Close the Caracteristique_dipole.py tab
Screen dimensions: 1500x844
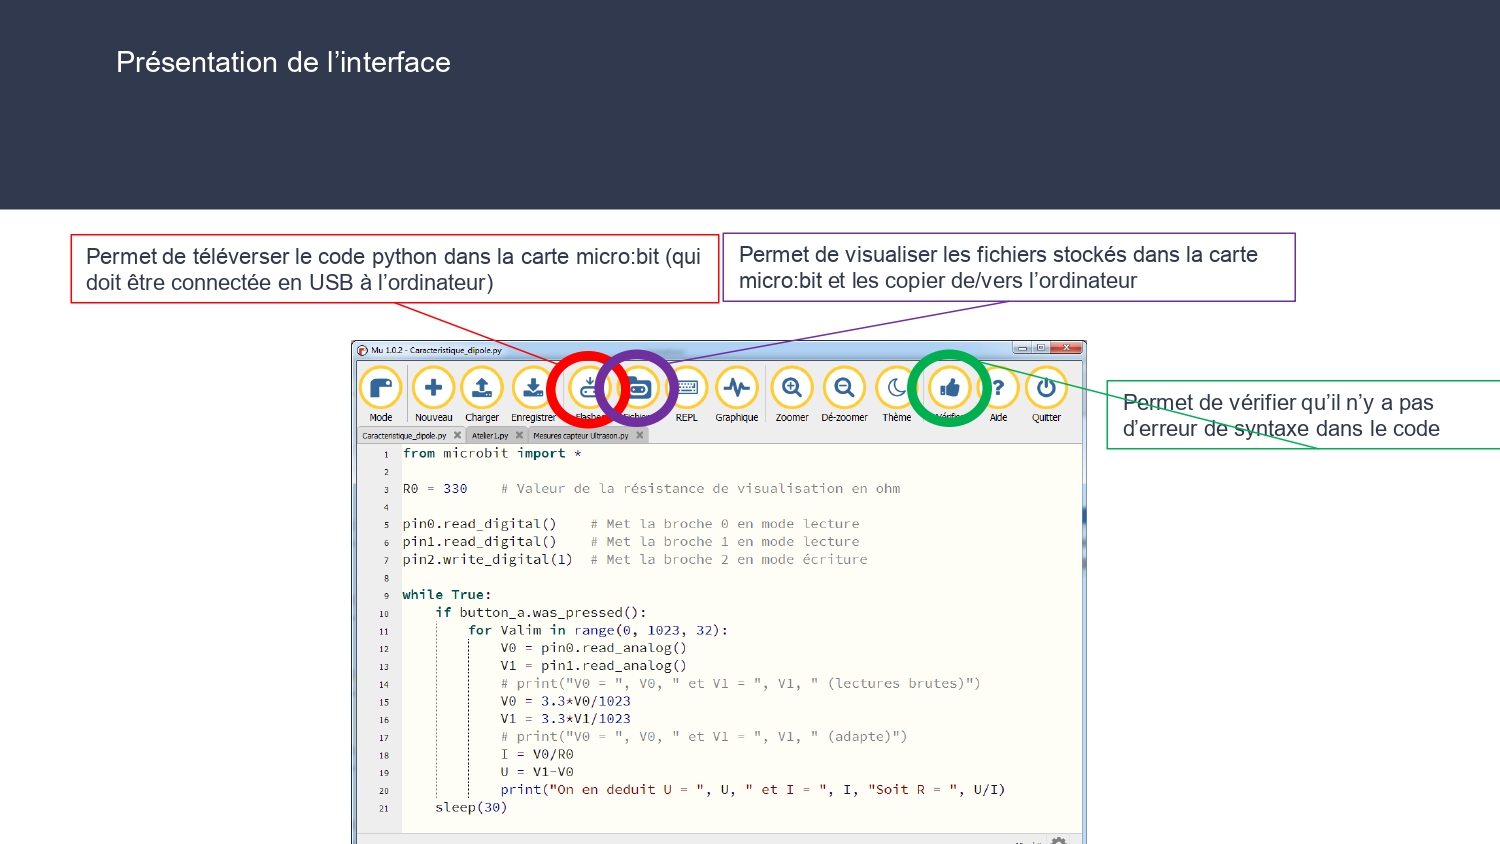457,435
